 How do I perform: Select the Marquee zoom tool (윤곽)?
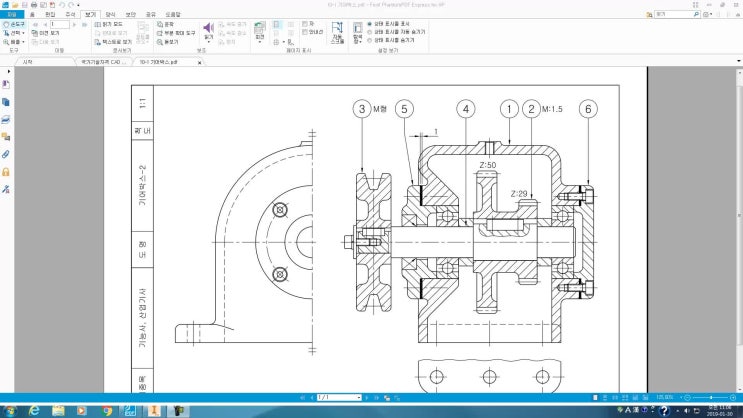[x=165, y=24]
